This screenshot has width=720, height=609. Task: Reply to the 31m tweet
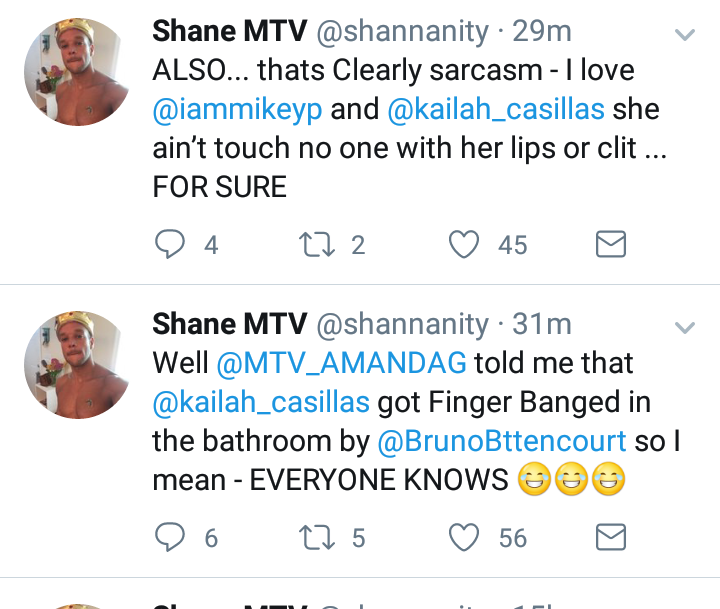170,537
